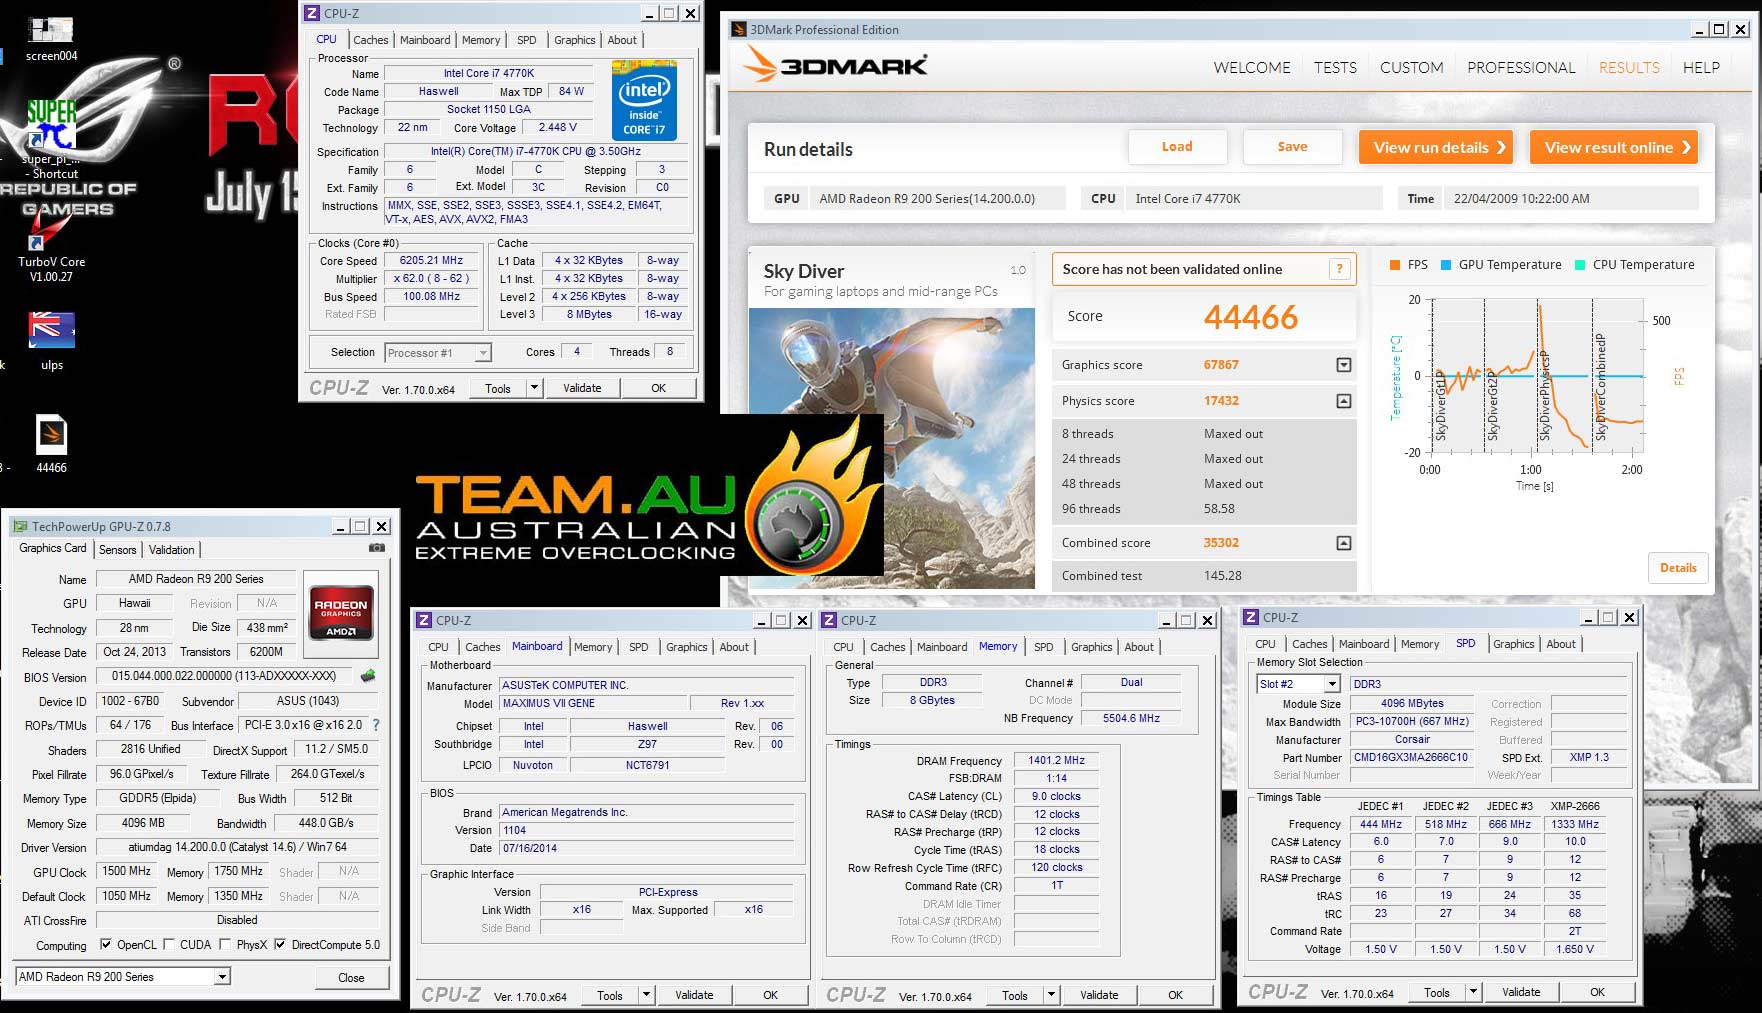Select the PROFESSIONAL section in 3DMark

[1521, 68]
